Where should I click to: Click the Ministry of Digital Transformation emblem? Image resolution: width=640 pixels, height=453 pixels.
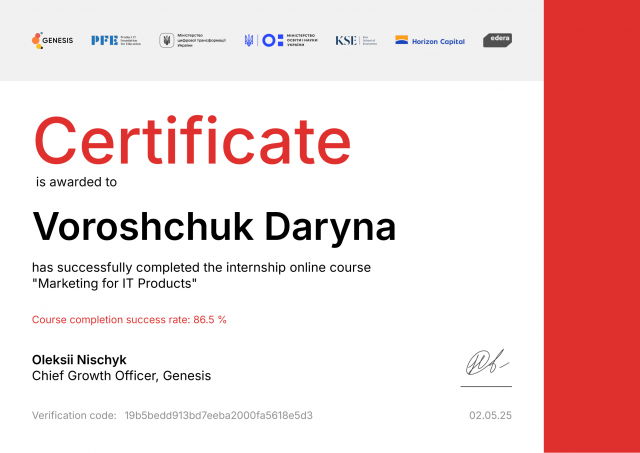click(x=166, y=40)
